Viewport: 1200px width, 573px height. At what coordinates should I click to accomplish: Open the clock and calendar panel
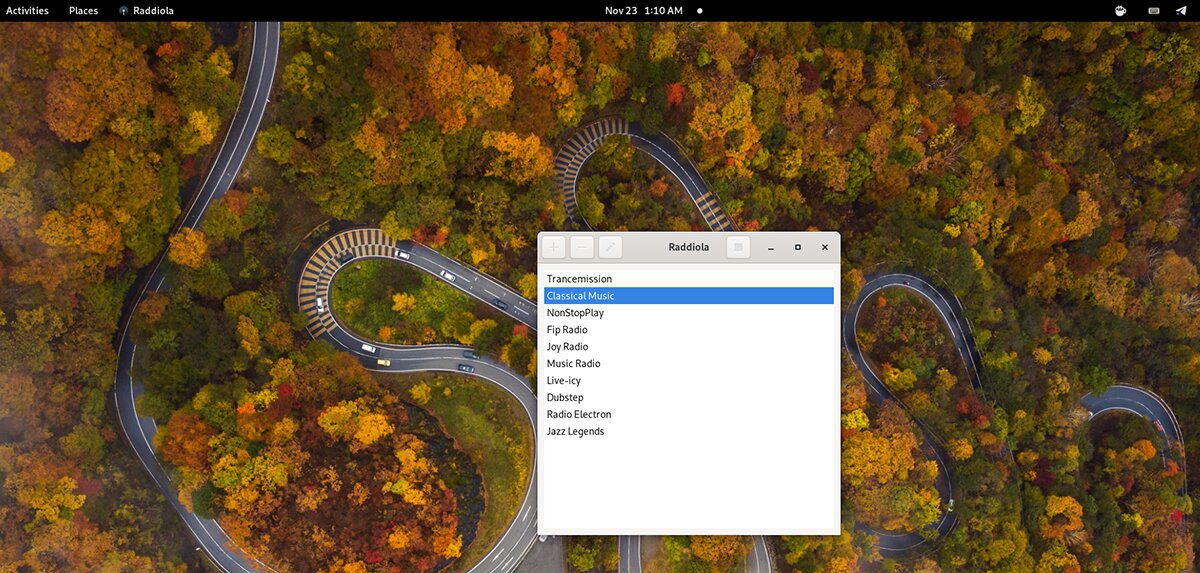(x=644, y=11)
